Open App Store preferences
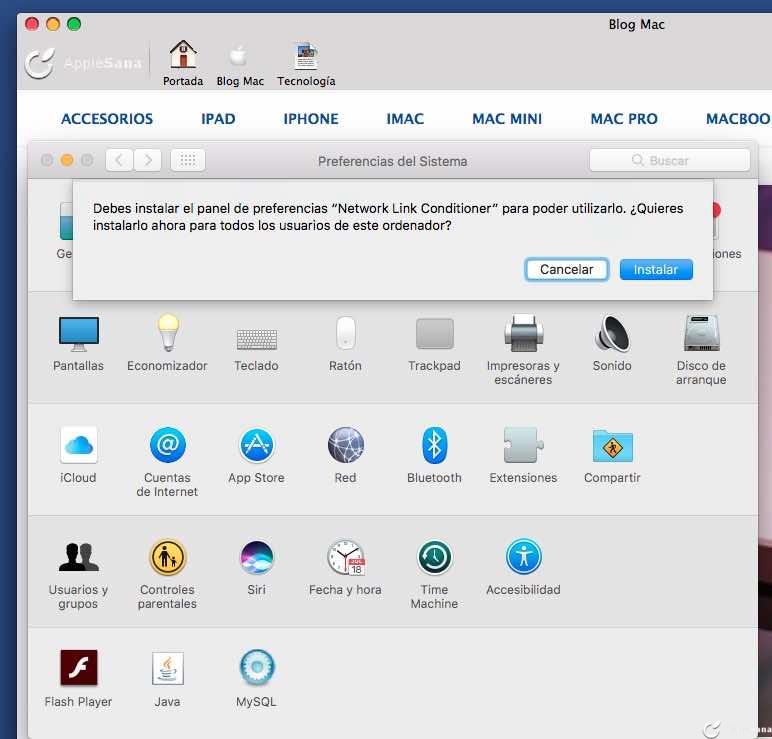Screen dimensions: 772x739 [257, 455]
